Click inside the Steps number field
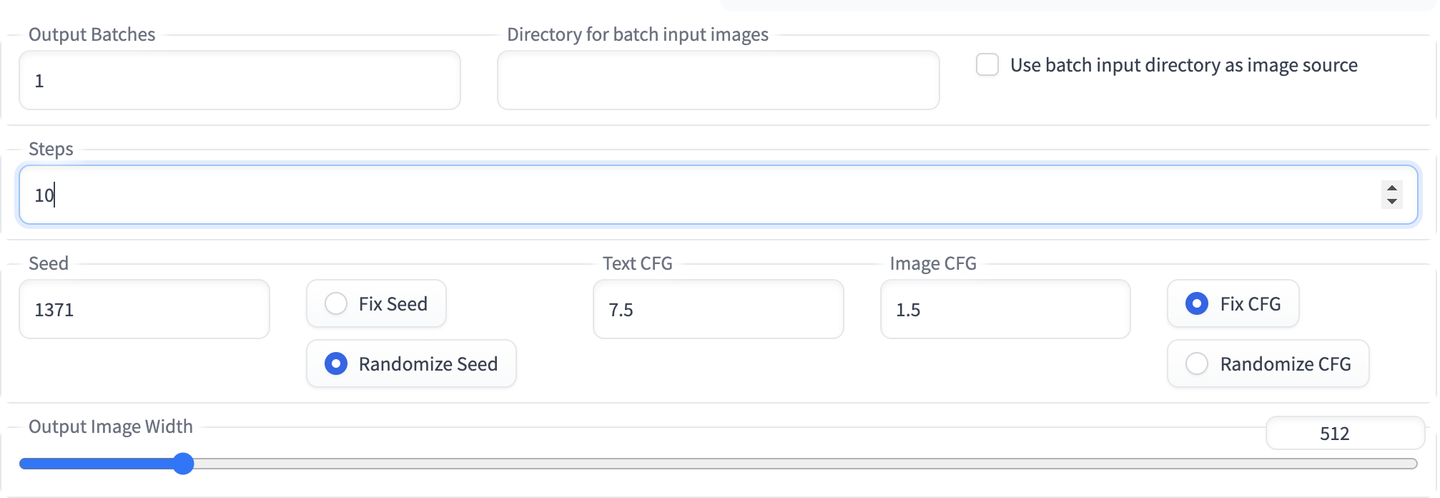The width and height of the screenshot is (1440, 498). (700, 195)
